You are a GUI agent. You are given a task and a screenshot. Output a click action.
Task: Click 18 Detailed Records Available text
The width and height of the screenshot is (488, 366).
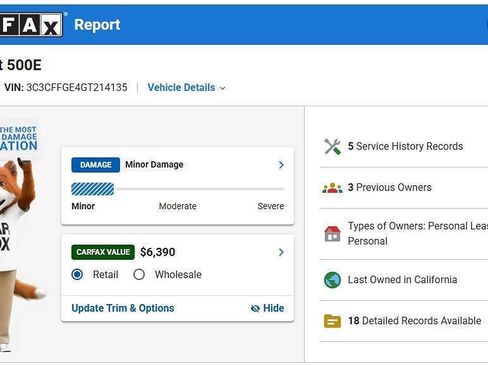click(415, 321)
